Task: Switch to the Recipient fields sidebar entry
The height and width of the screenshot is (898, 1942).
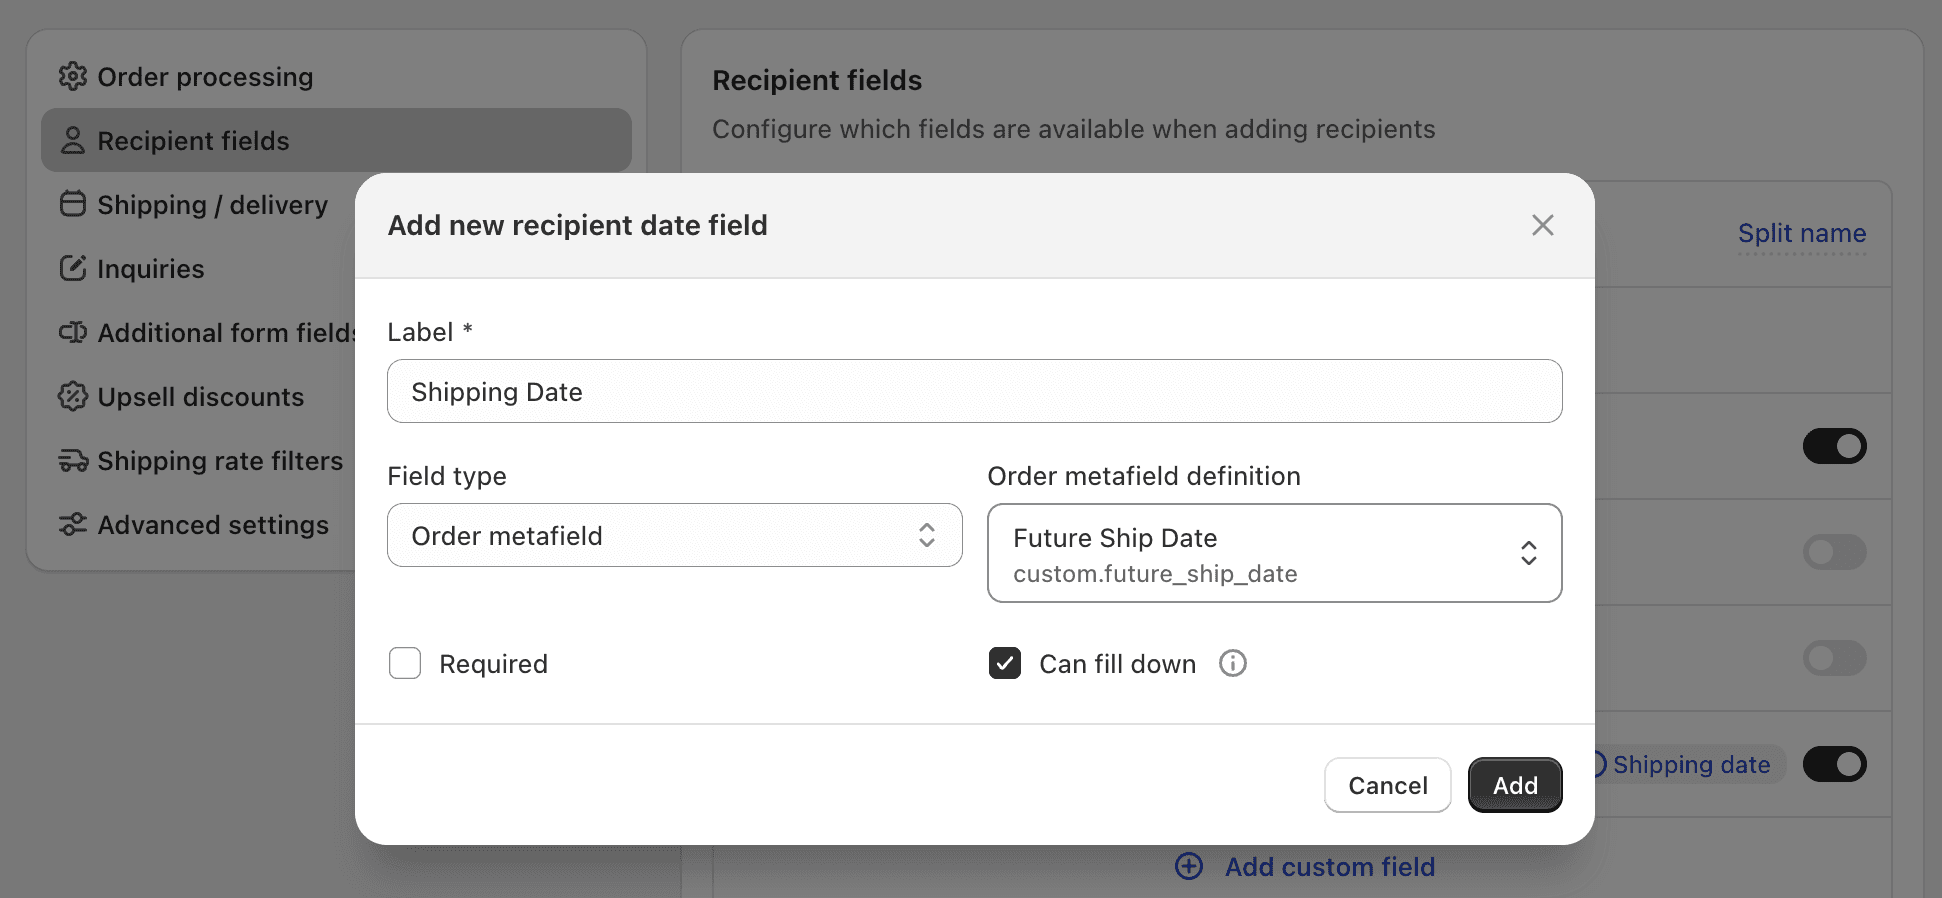Action: pyautogui.click(x=193, y=140)
